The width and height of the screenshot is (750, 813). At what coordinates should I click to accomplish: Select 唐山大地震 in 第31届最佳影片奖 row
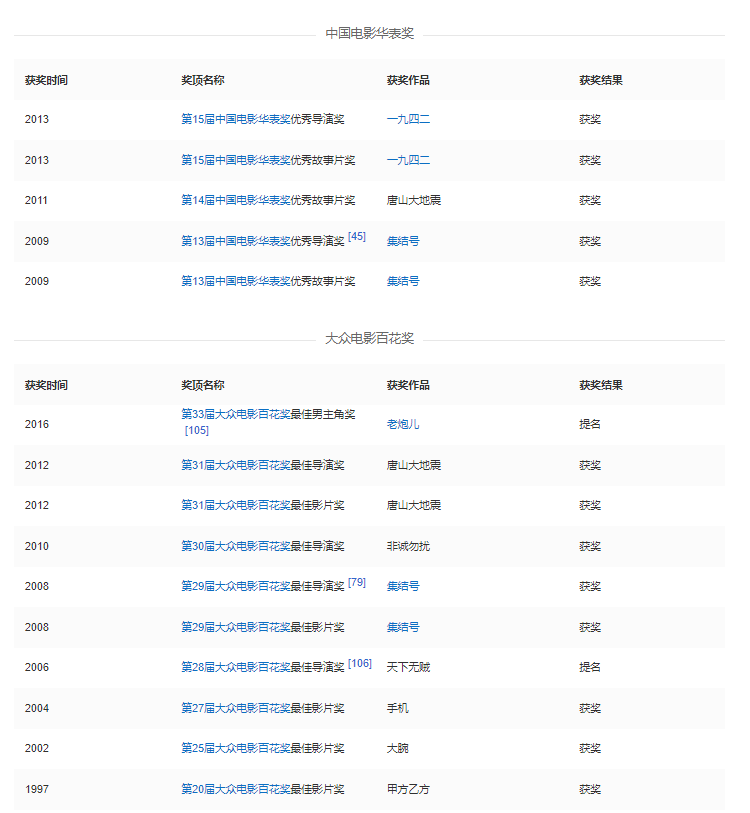pyautogui.click(x=414, y=505)
